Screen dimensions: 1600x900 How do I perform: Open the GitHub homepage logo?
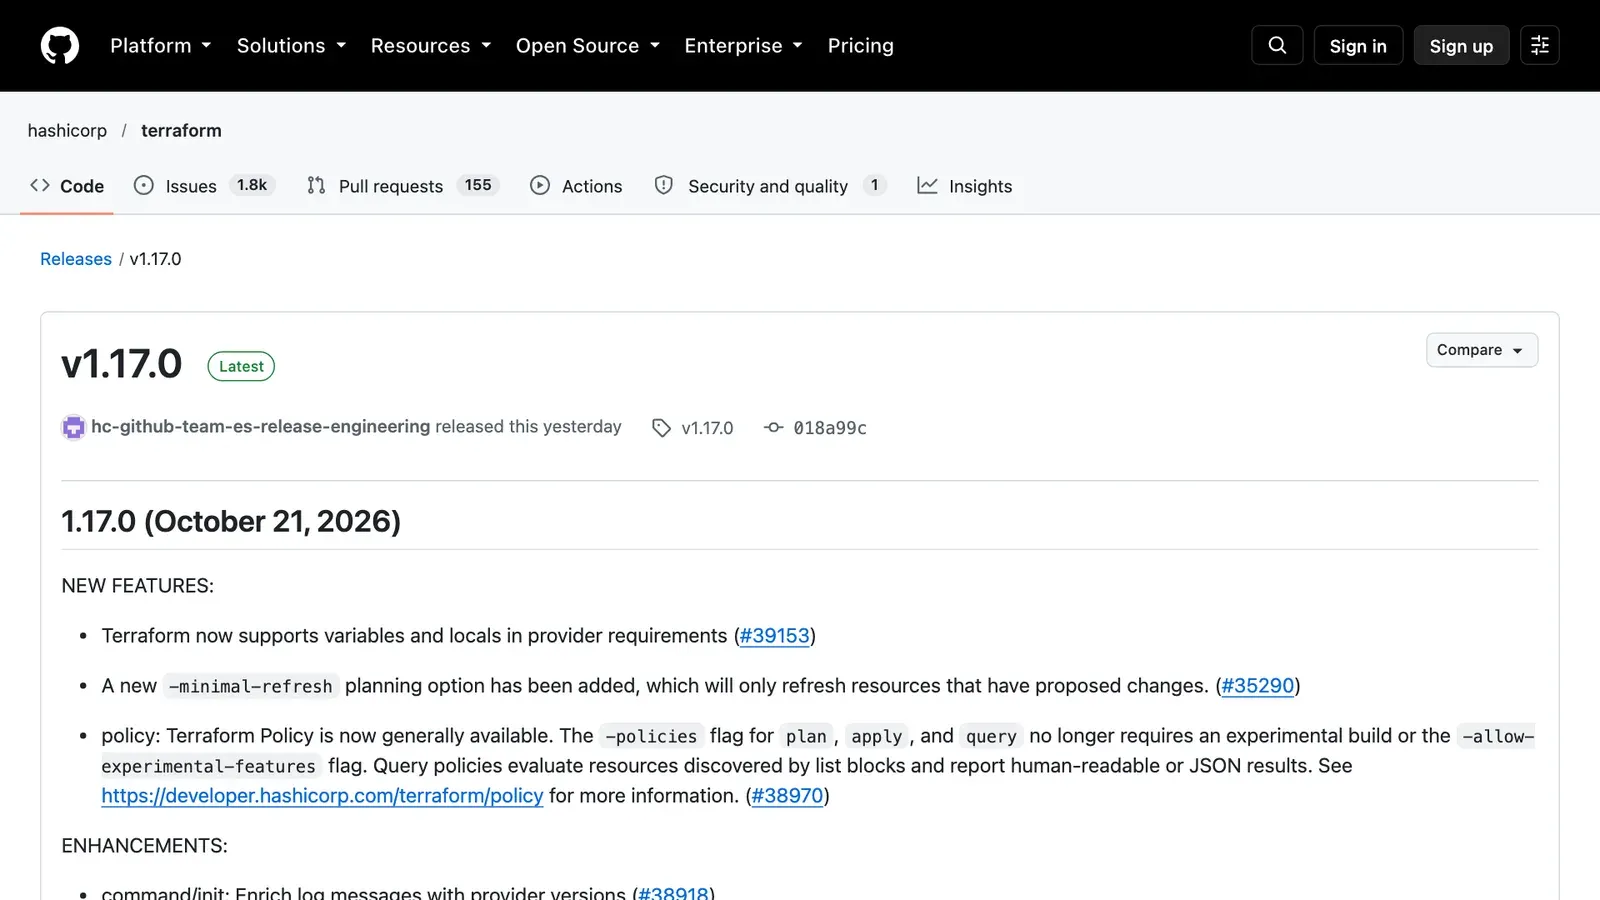click(60, 46)
